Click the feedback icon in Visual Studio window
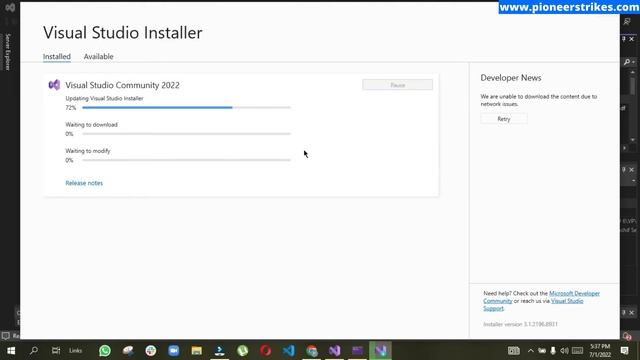 (627, 22)
